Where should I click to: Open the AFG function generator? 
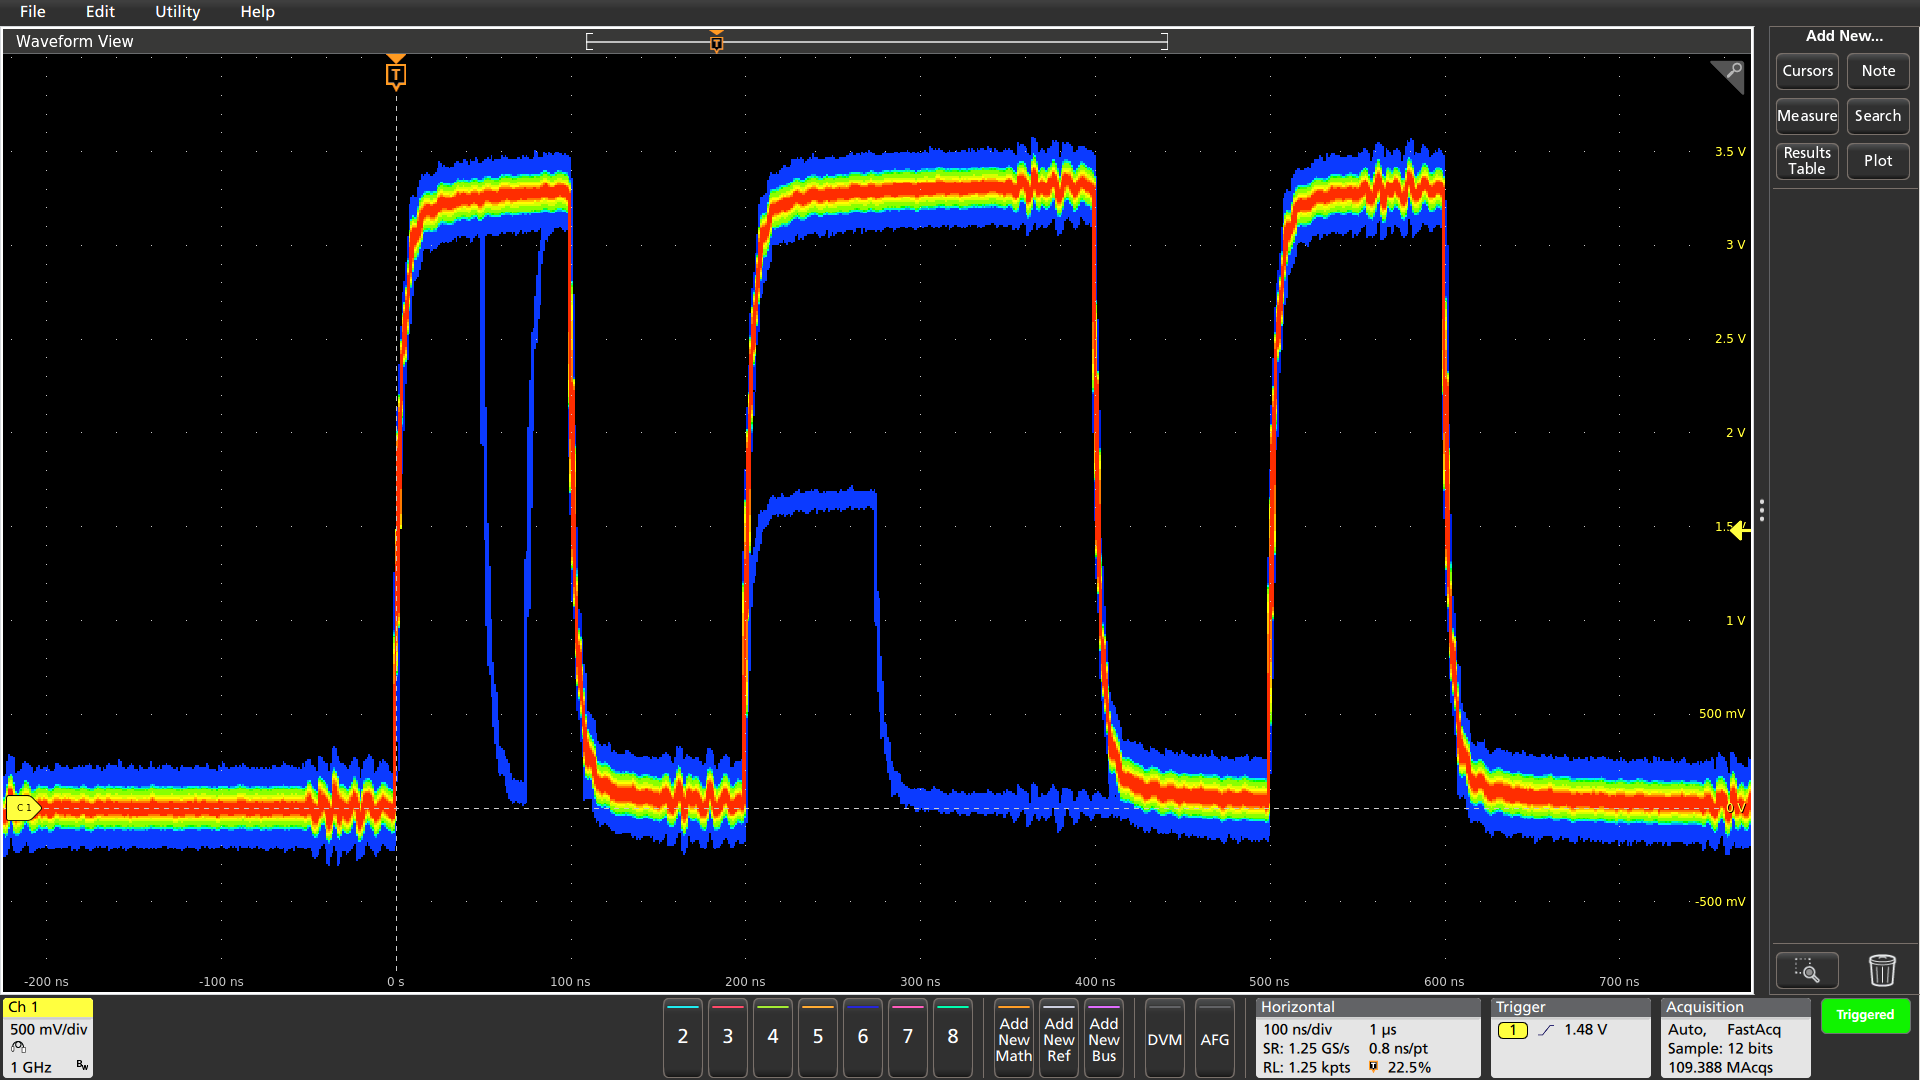click(x=1214, y=1039)
